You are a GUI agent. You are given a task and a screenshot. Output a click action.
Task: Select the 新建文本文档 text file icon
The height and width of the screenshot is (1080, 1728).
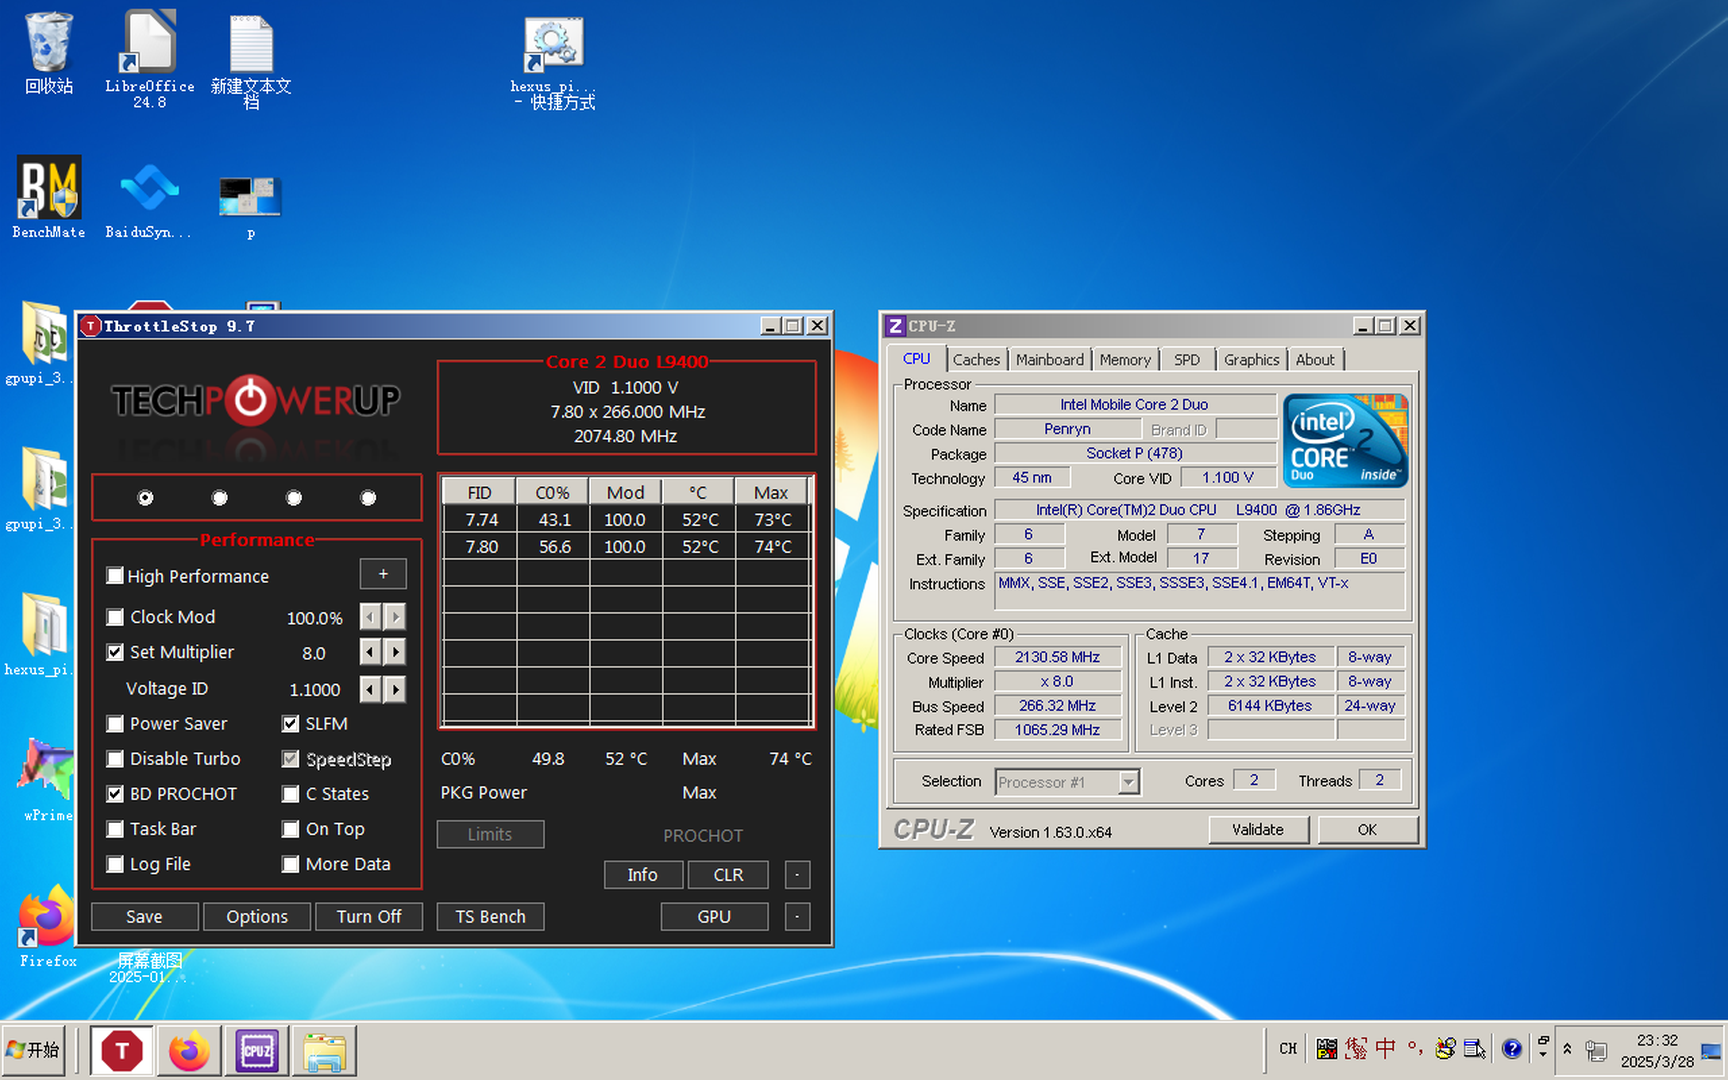pos(251,60)
